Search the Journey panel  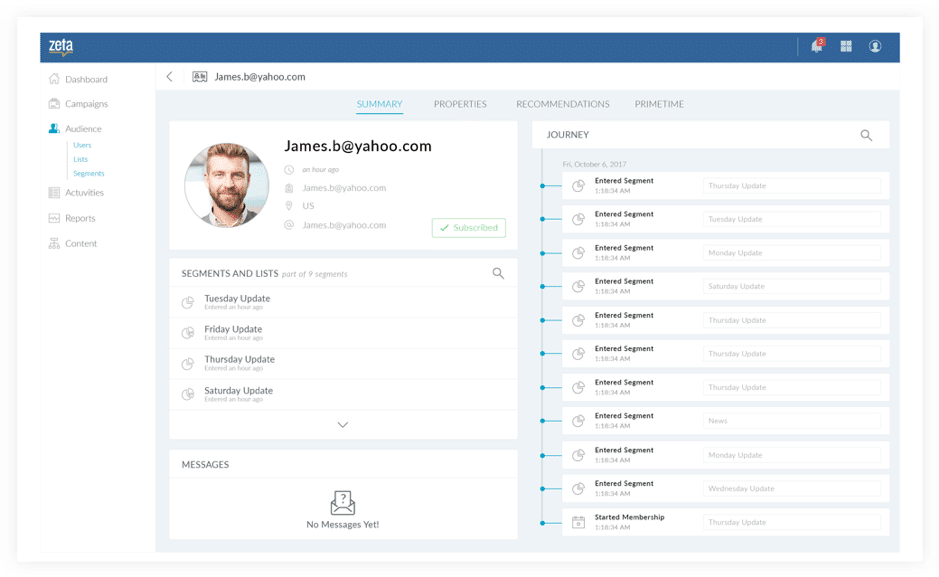click(866, 135)
